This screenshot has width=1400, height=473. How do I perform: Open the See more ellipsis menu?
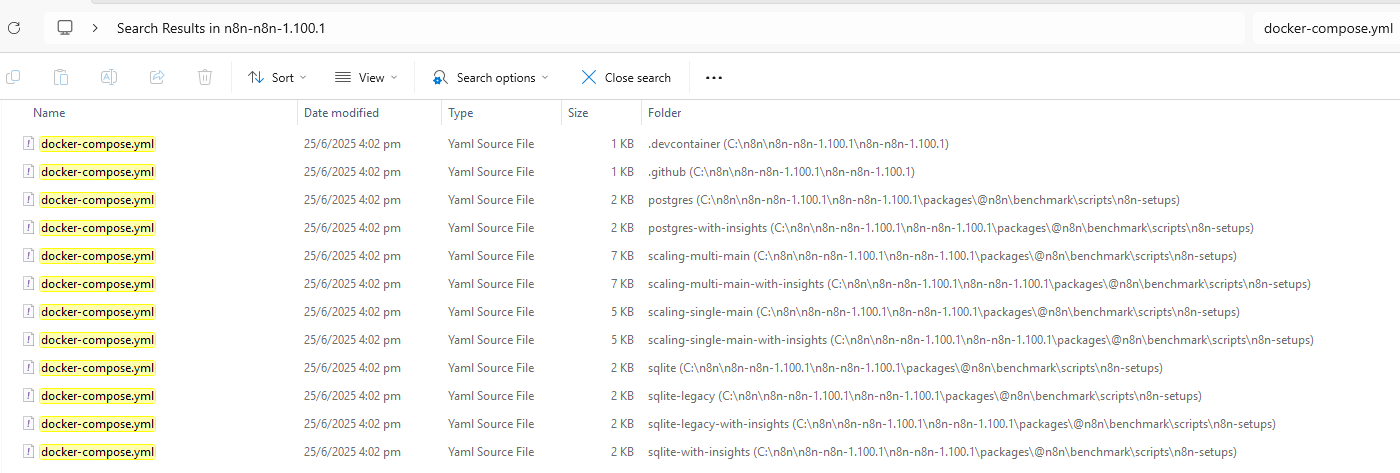[714, 77]
